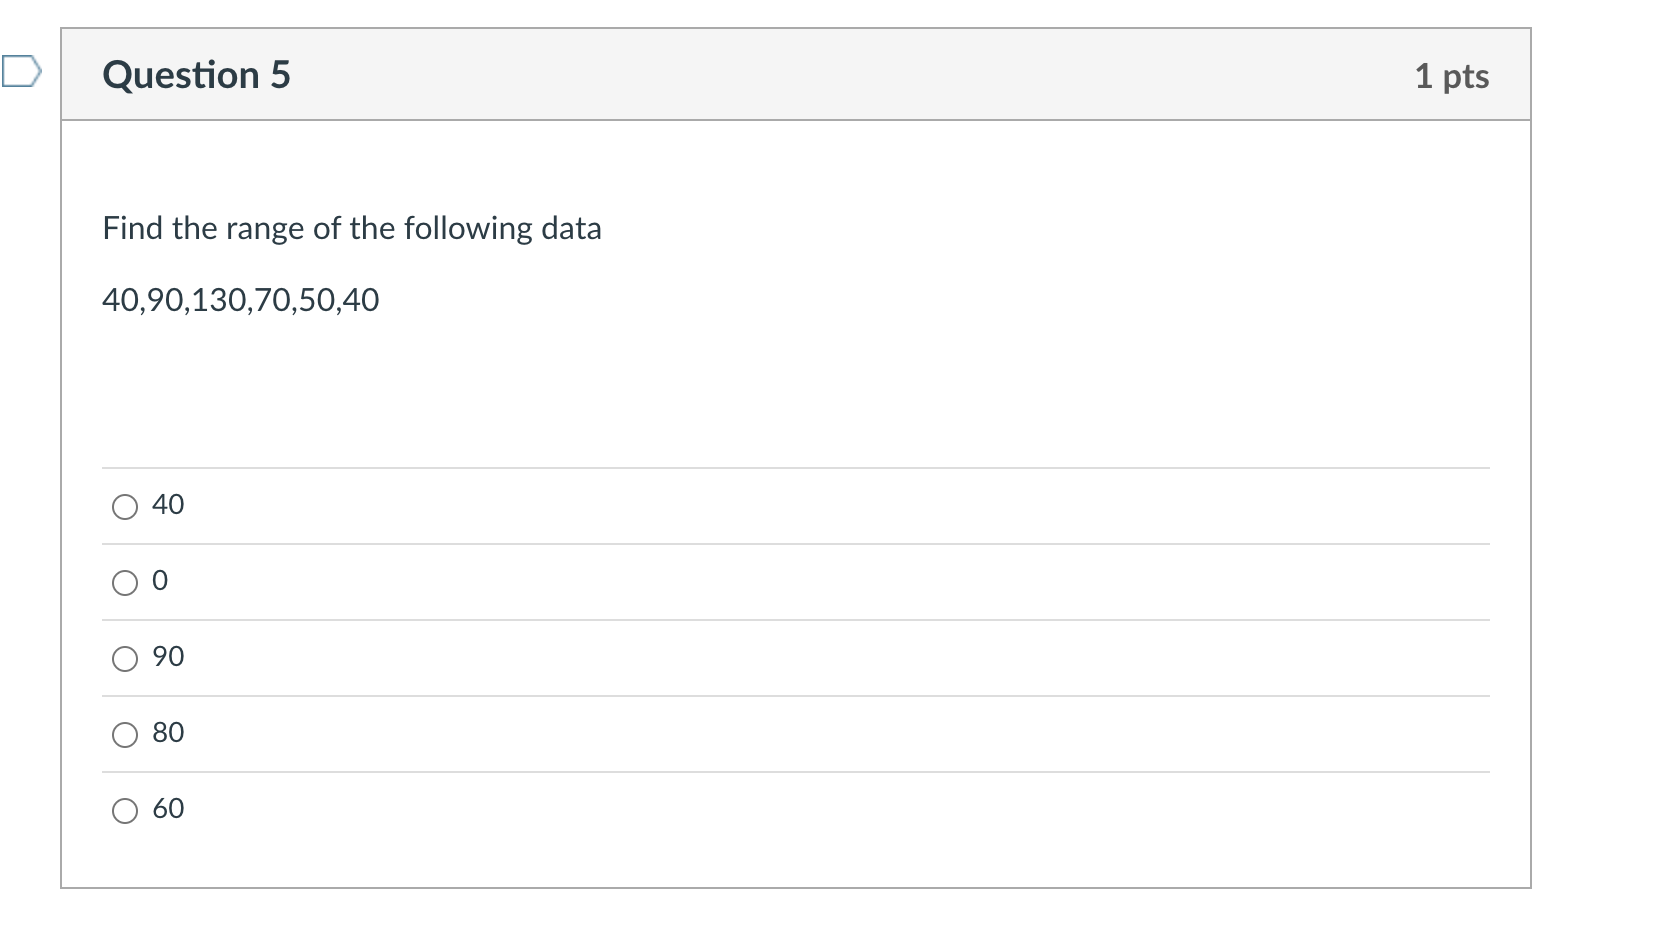Select the radio button beside 60

(x=125, y=811)
